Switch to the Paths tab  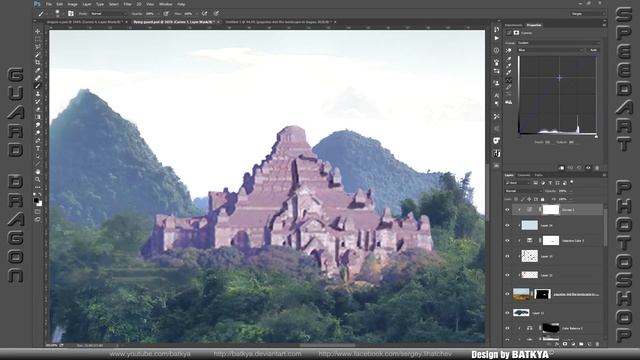[x=539, y=175]
